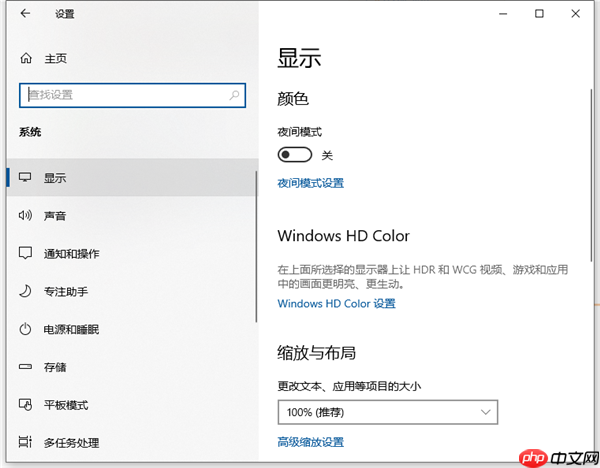Click the 查找设置 search field
The height and width of the screenshot is (468, 600).
tap(132, 95)
